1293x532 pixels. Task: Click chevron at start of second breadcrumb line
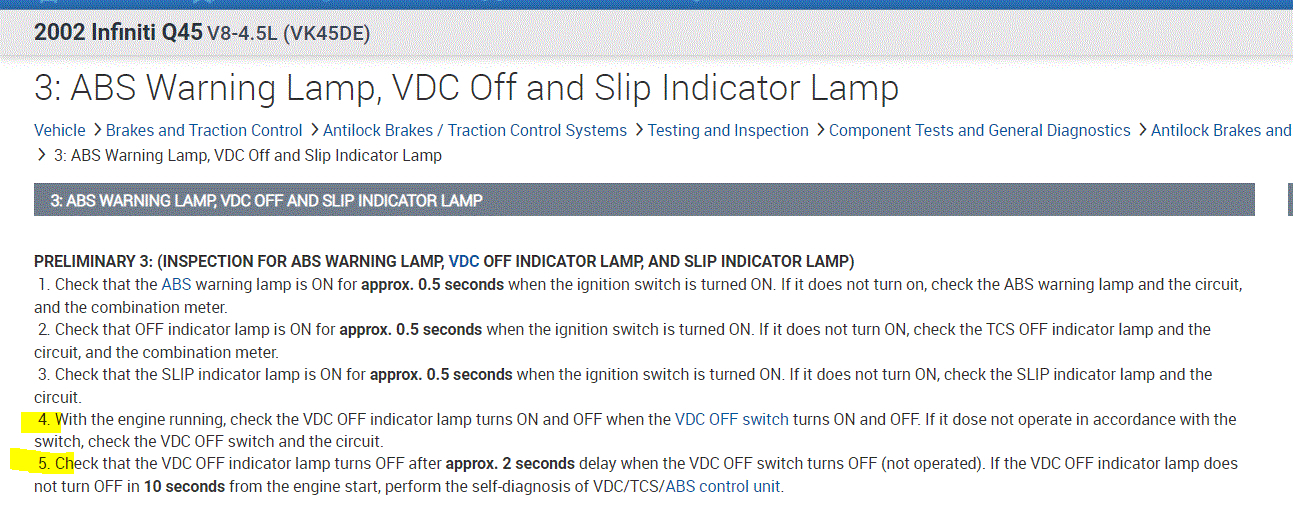(x=41, y=155)
